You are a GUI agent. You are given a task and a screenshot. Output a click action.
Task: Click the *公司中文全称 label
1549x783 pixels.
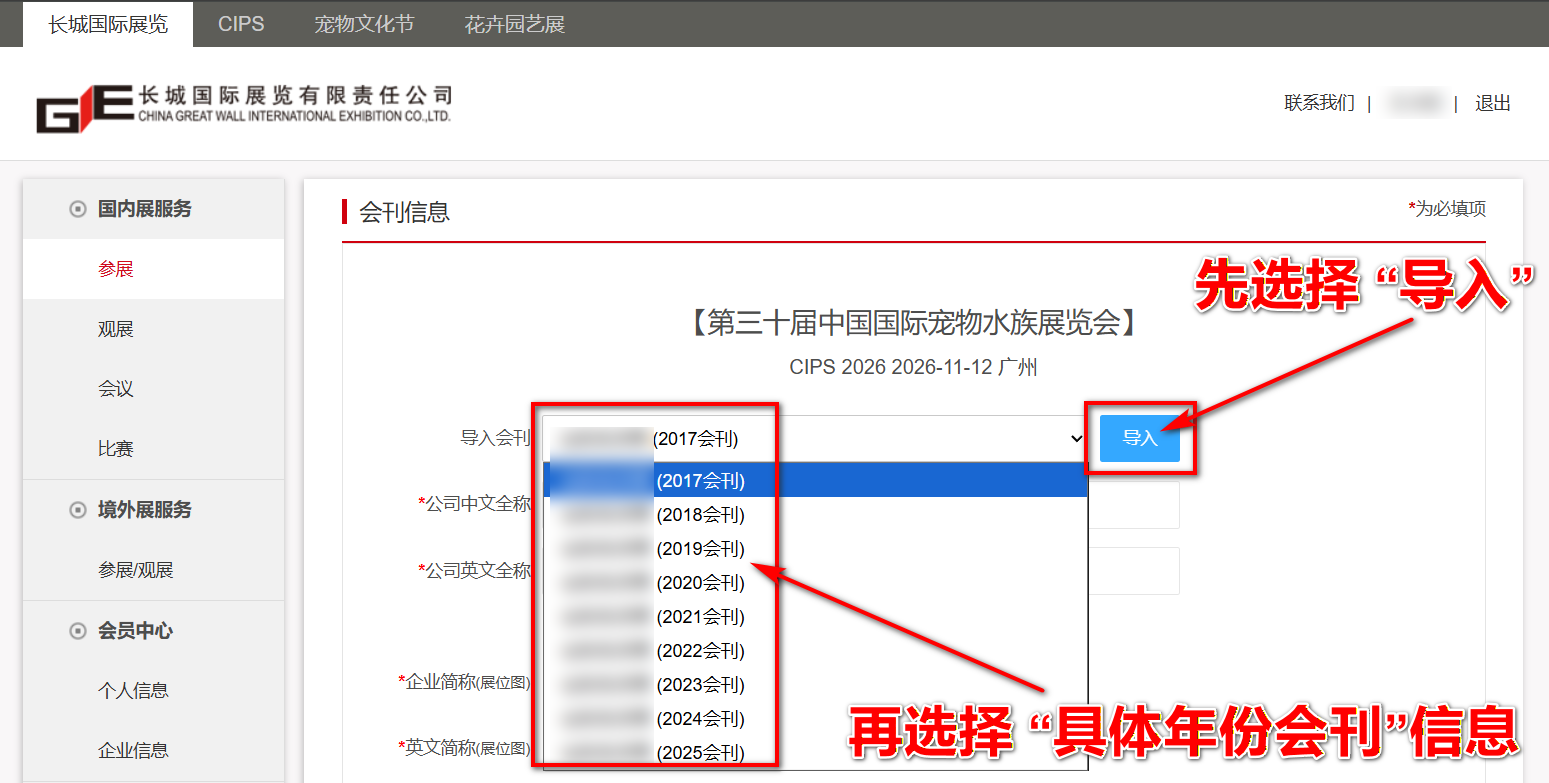[474, 504]
